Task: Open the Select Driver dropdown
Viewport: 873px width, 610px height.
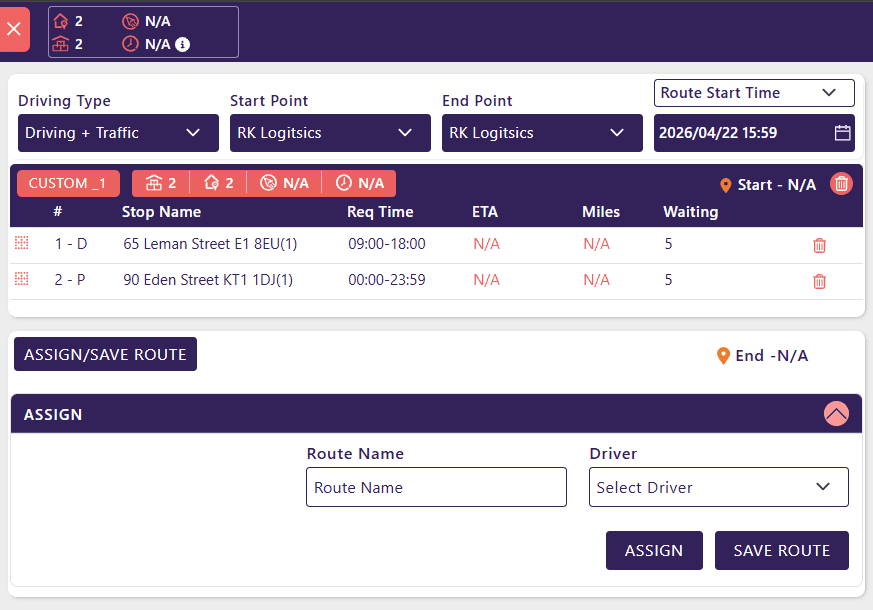Action: pyautogui.click(x=719, y=487)
